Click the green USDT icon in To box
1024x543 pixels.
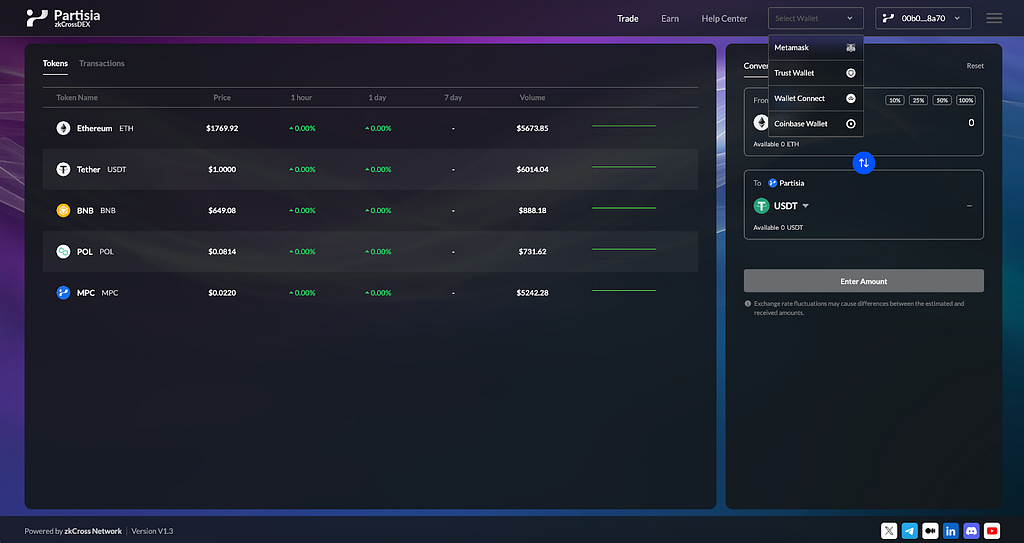[761, 206]
